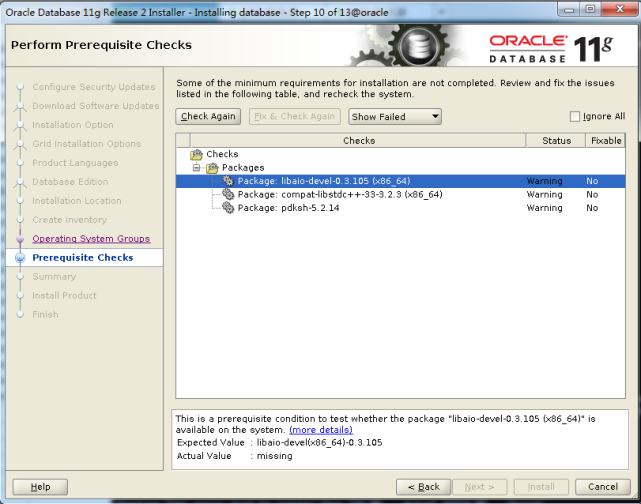This screenshot has width=641, height=504.
Task: Click Expected Value libaio-devel(x86_64)-0.3.105 text
Action: point(319,443)
